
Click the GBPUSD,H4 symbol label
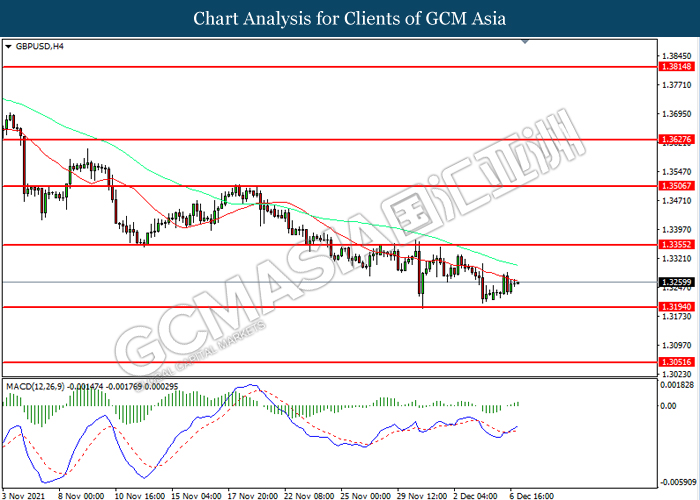coord(40,46)
